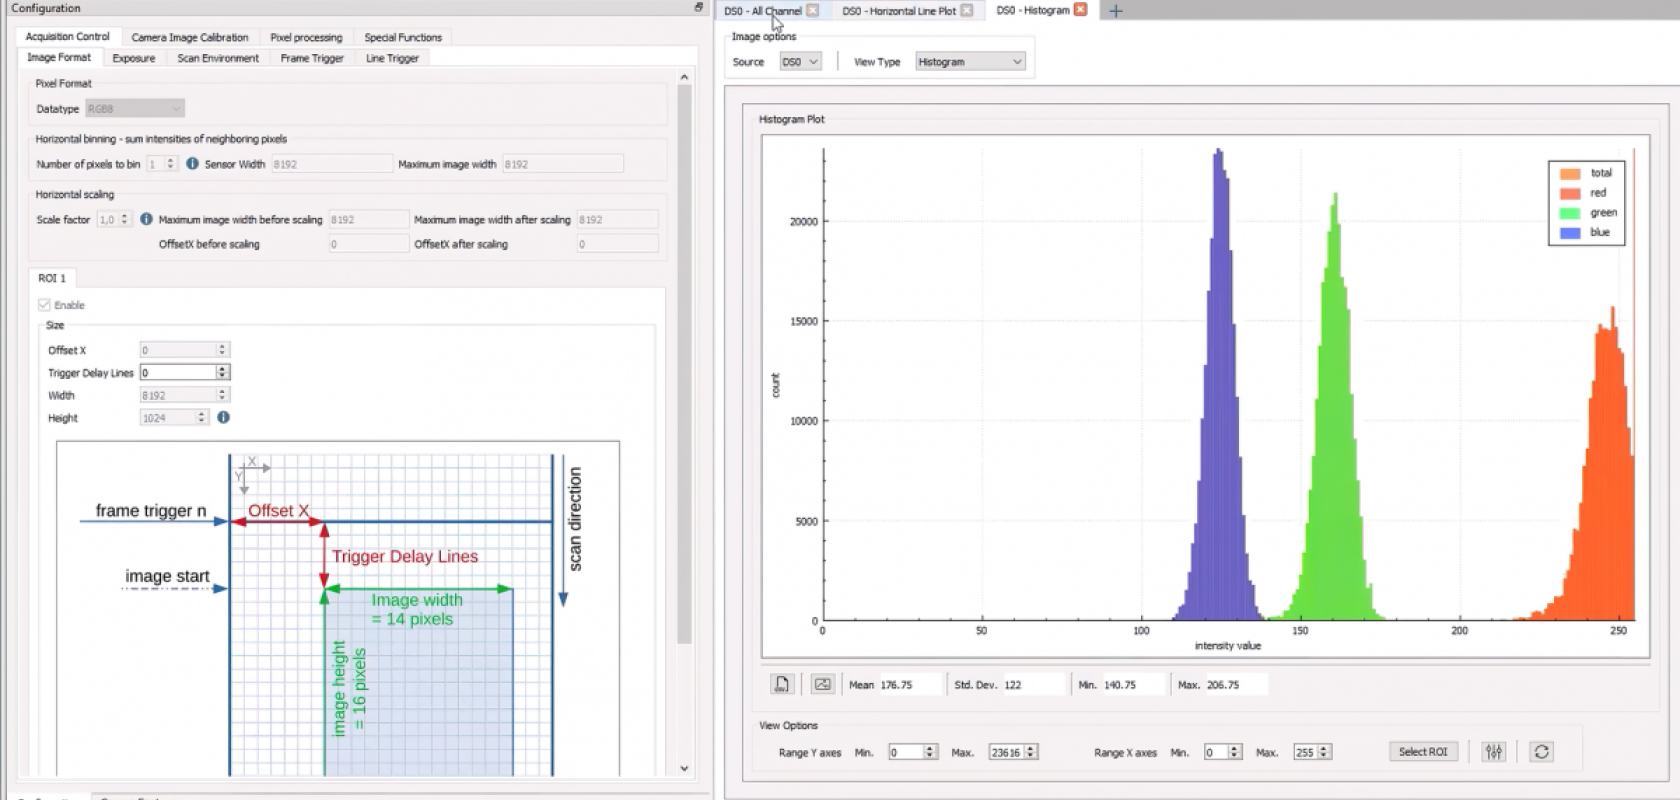The width and height of the screenshot is (1680, 800).
Task: Select the Scan Environment sub-tab
Action: [x=218, y=58]
